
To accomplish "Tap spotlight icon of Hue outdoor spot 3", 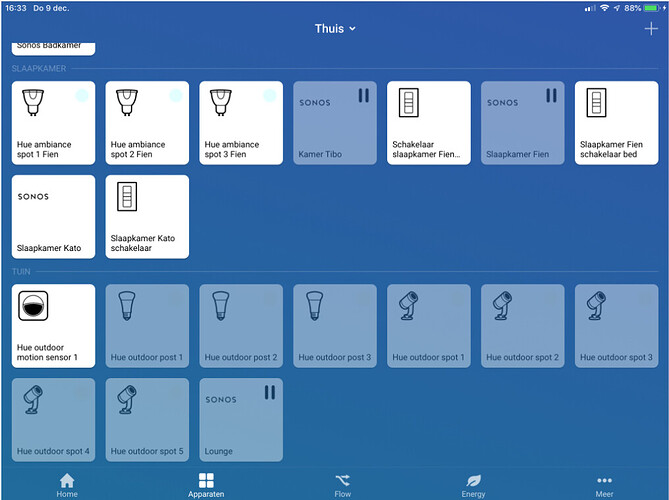I will pos(596,305).
